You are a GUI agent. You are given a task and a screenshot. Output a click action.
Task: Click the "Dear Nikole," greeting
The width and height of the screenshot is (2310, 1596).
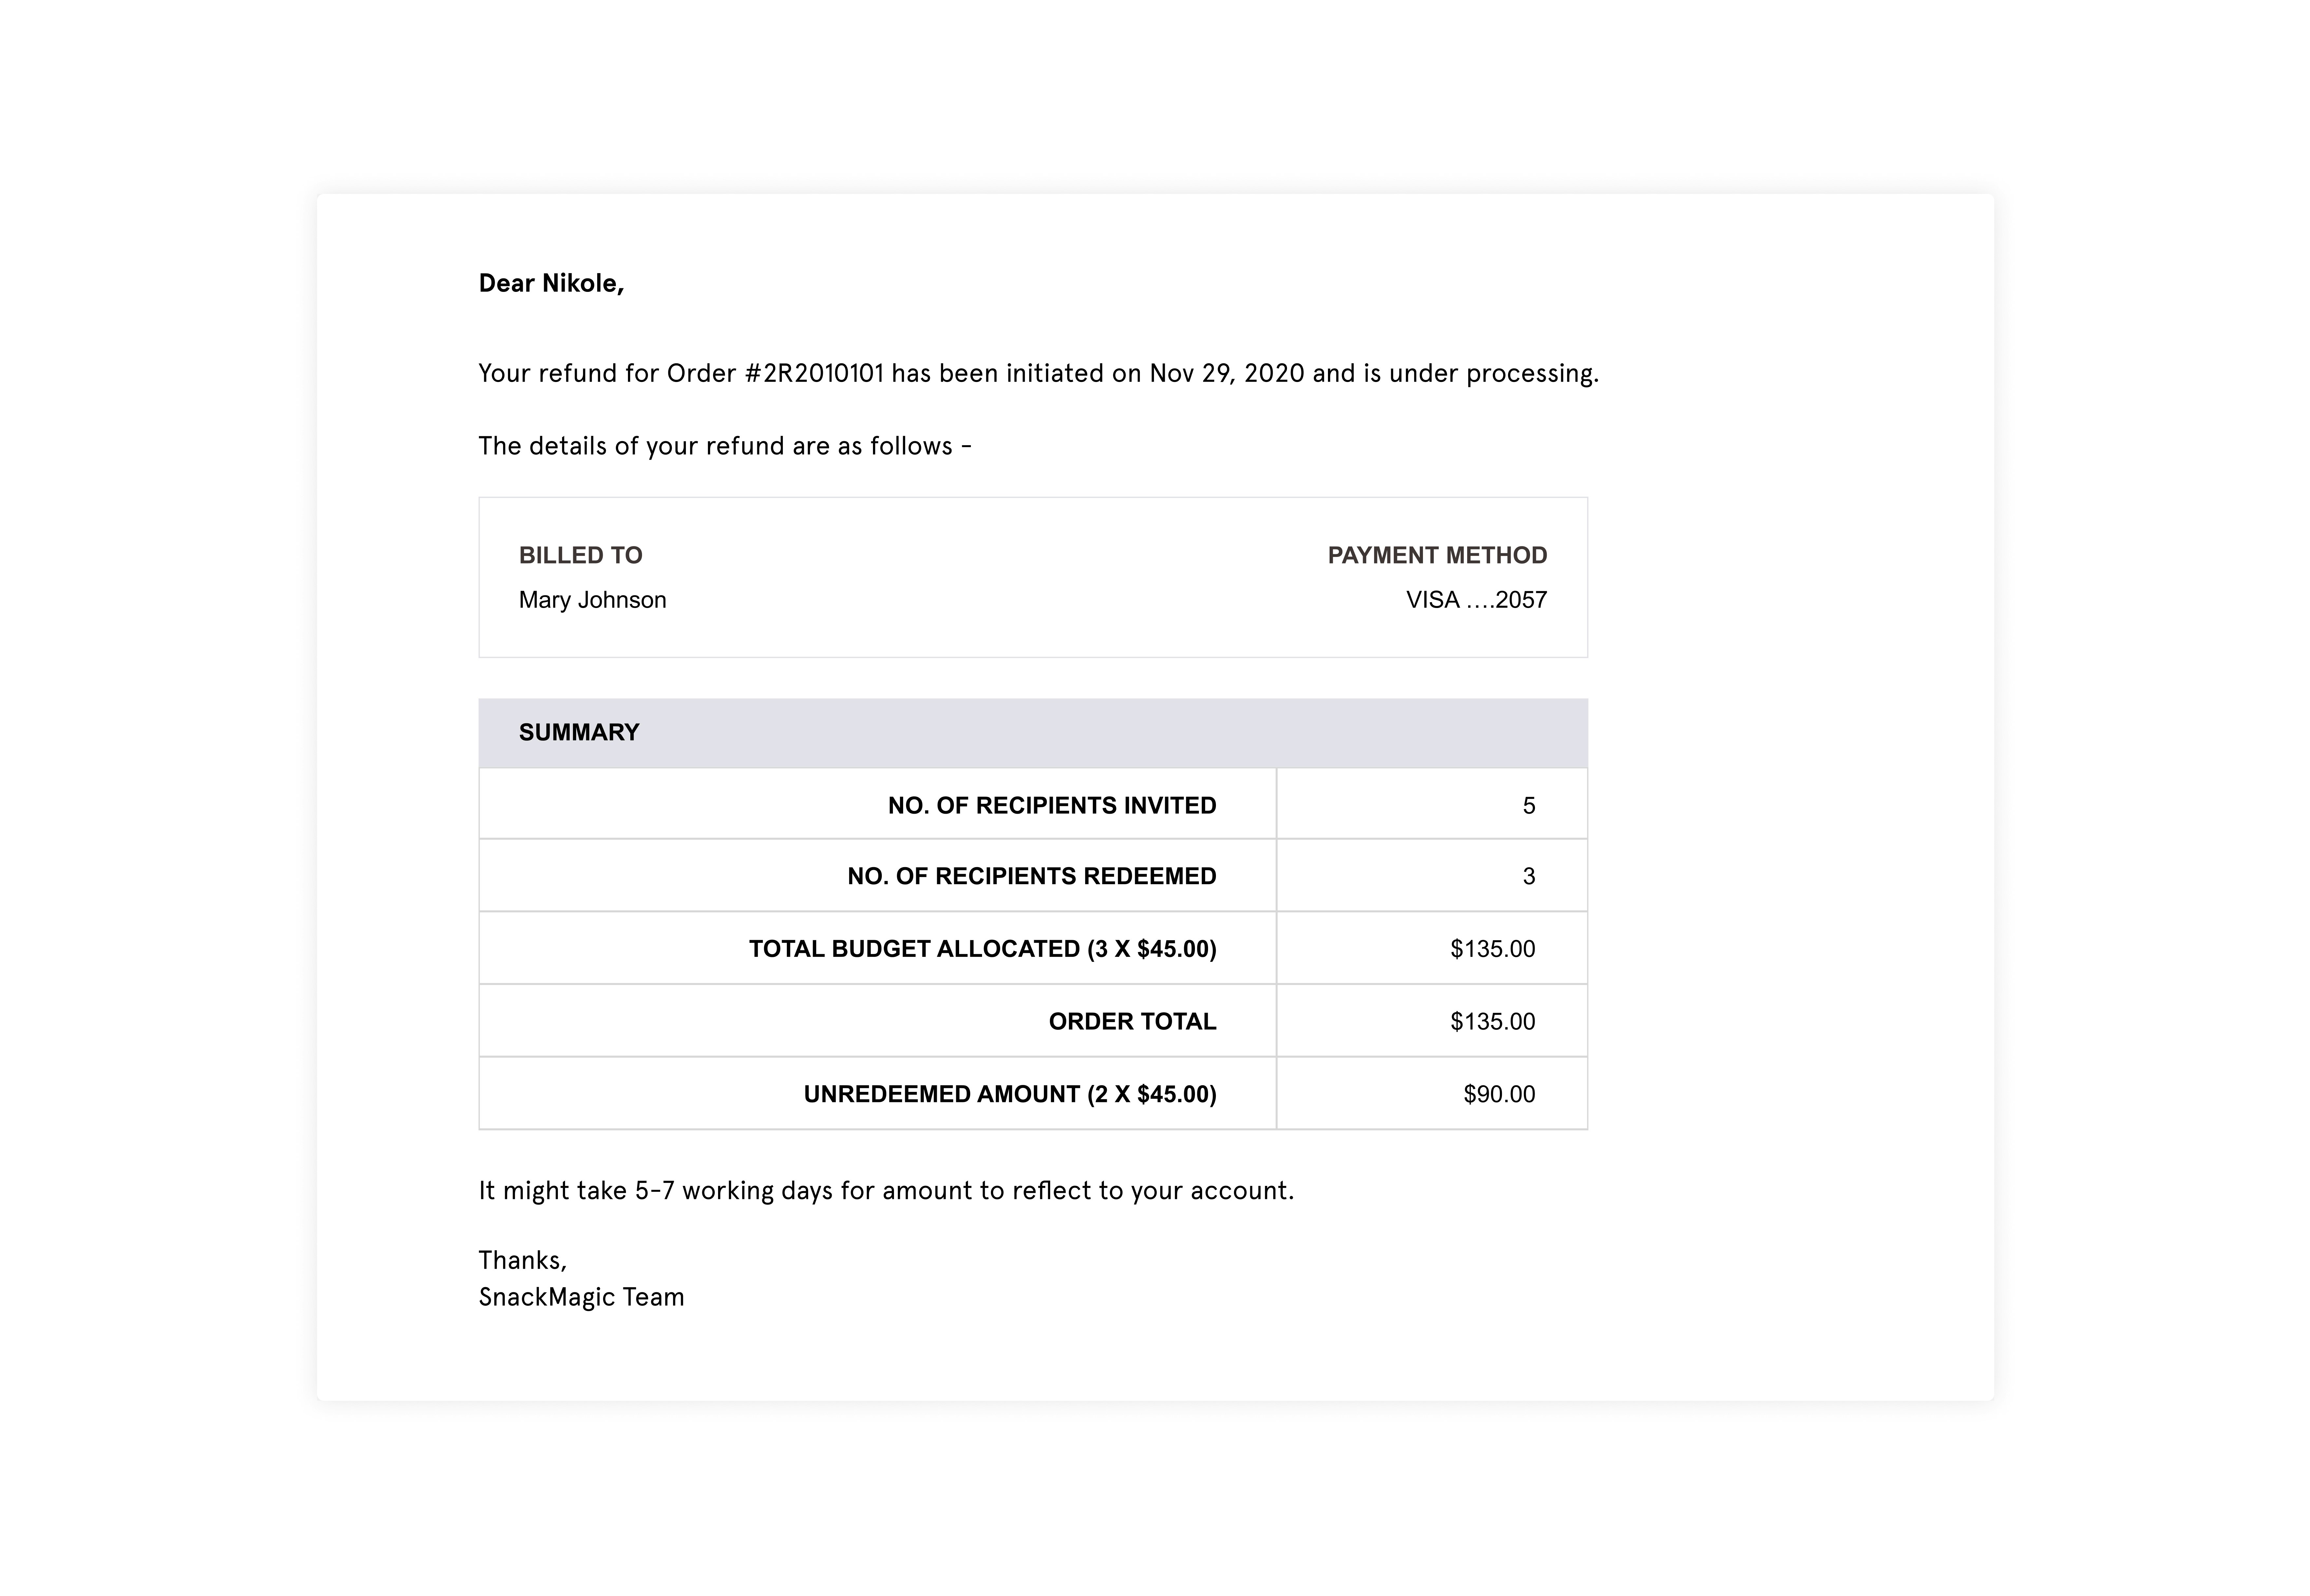tap(551, 284)
